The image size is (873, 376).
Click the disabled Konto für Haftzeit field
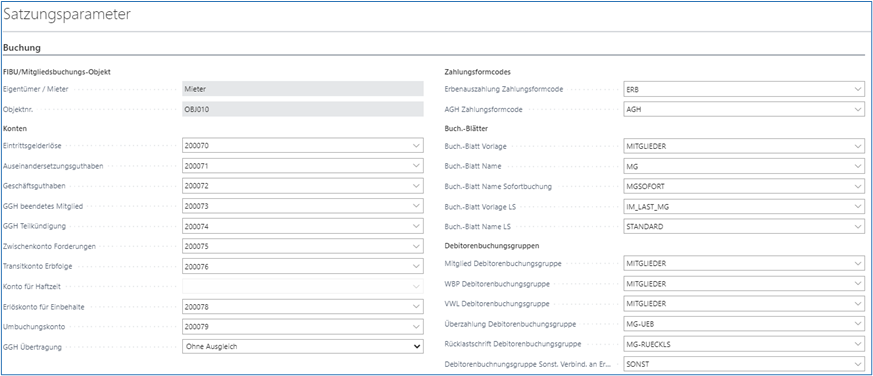pos(303,286)
